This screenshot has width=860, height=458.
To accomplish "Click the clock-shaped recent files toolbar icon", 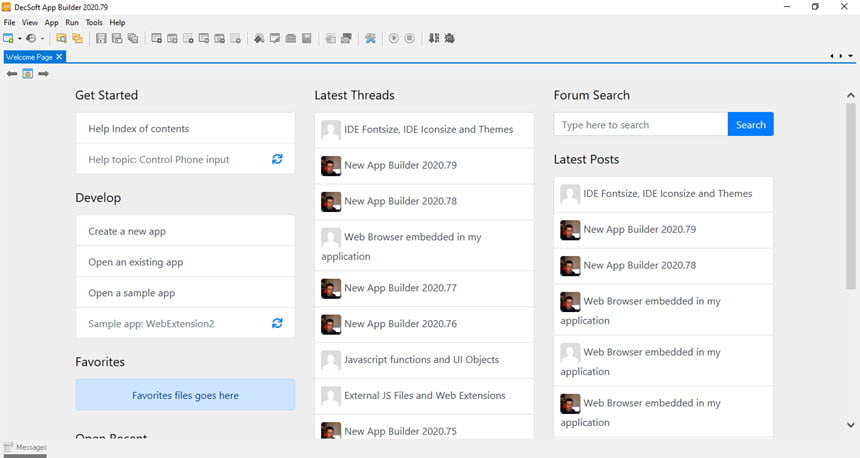I will [31, 38].
